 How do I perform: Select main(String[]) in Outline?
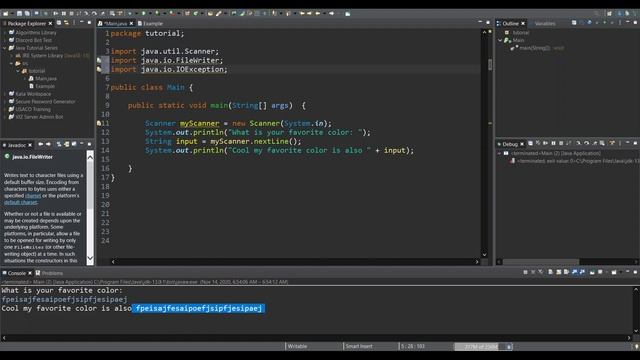(534, 48)
